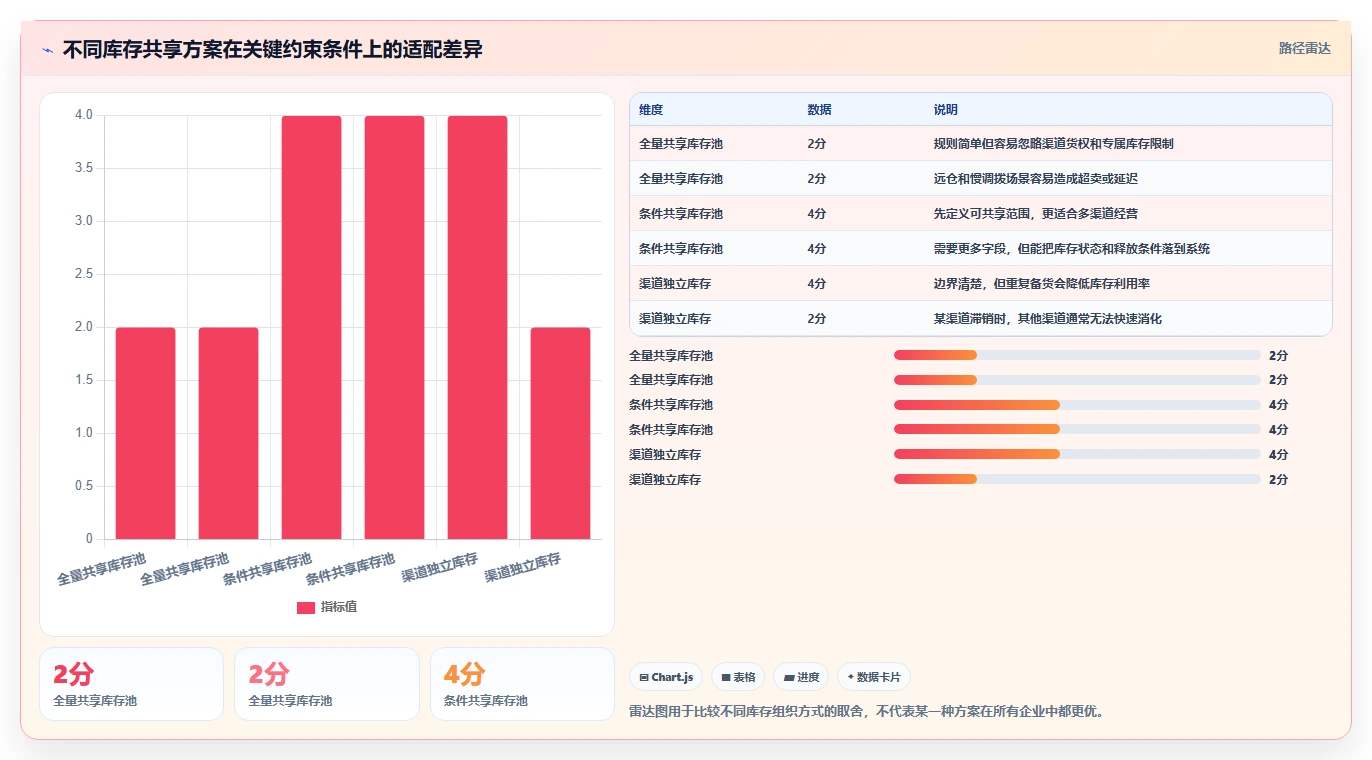Click the footer note starting with 雷达图用于比较
This screenshot has height=760, width=1372.
(x=866, y=712)
